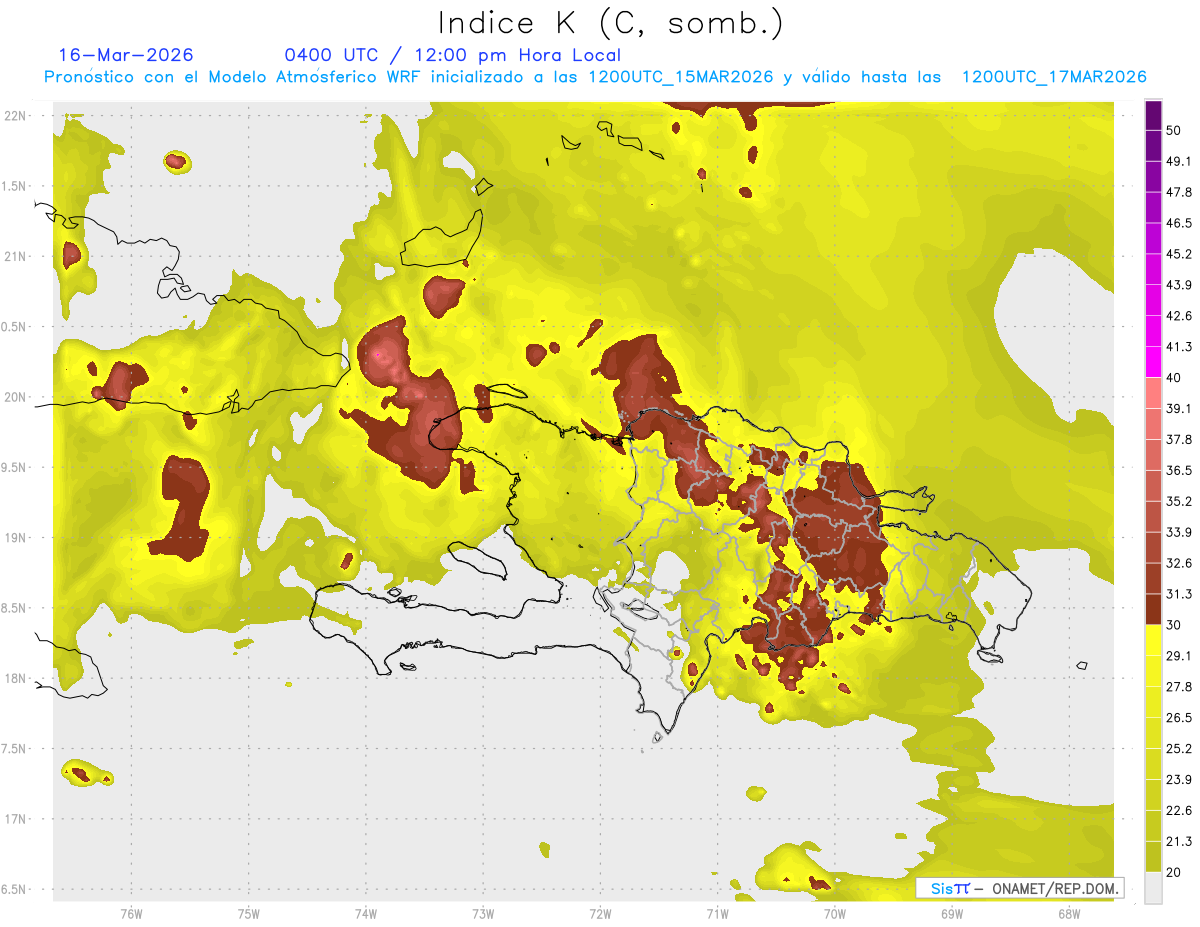
Task: Click the "Indice K (C, somb.)" map title
Action: click(x=611, y=22)
